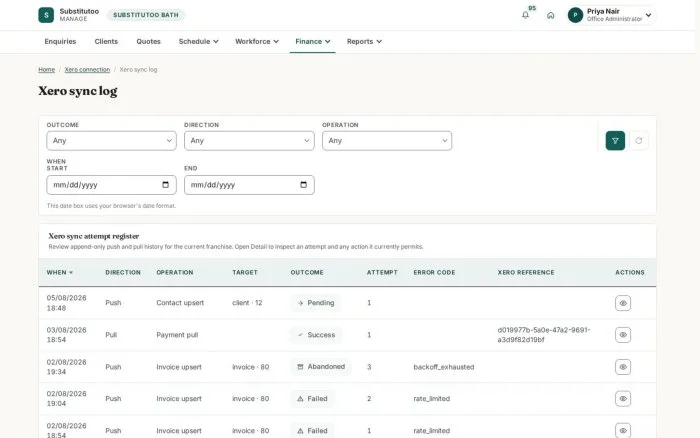Click the Substitutoo Bath franchise badge
This screenshot has height=438, width=700.
pyautogui.click(x=146, y=15)
